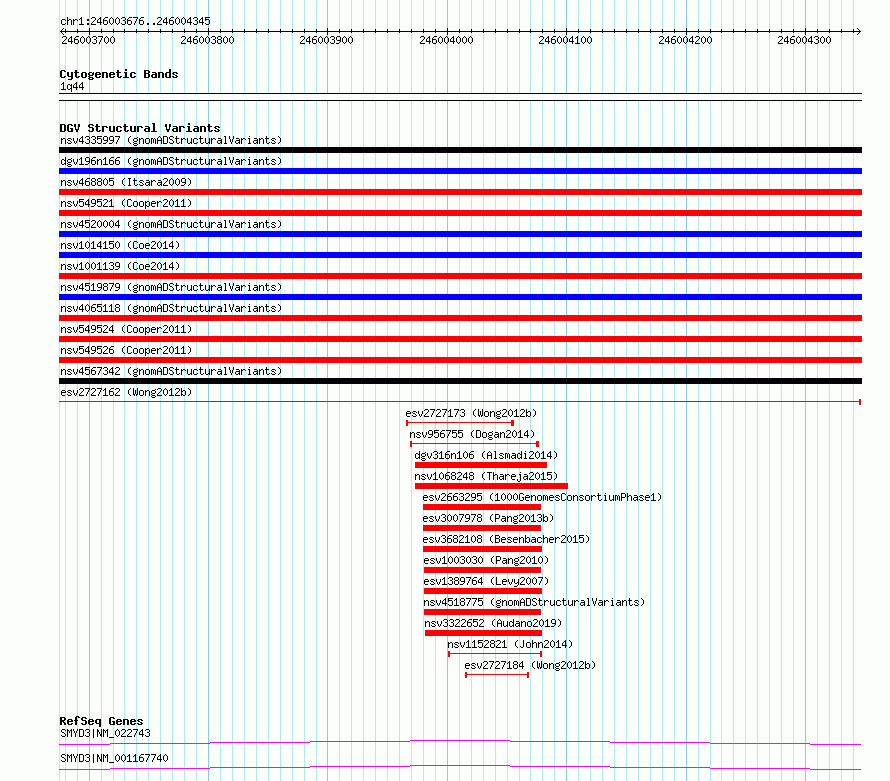Select variant label esv3682108 (Besenbacher2015)

pyautogui.click(x=506, y=539)
